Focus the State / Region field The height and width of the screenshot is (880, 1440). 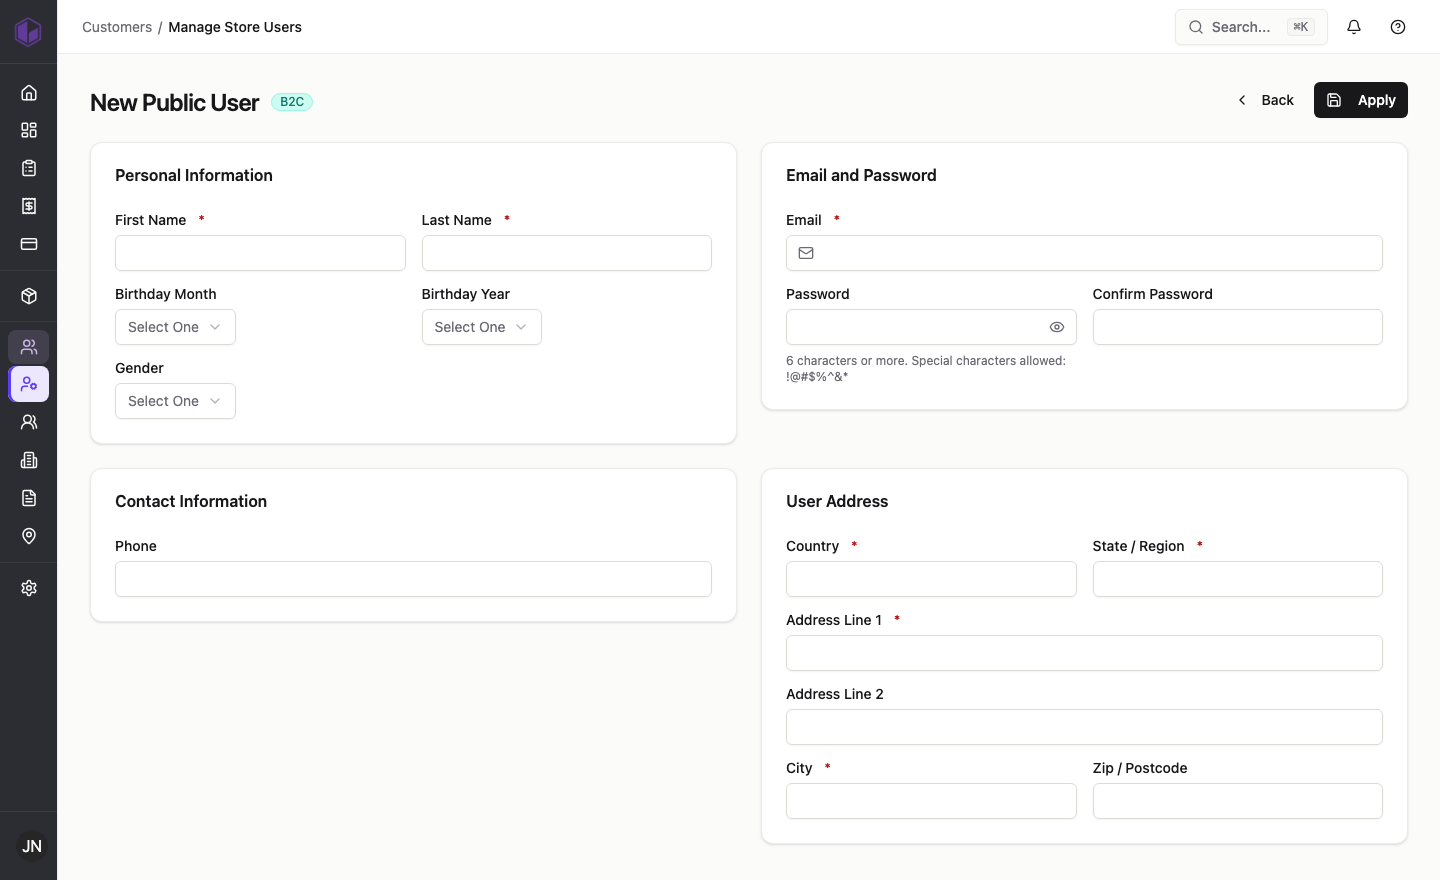1238,579
